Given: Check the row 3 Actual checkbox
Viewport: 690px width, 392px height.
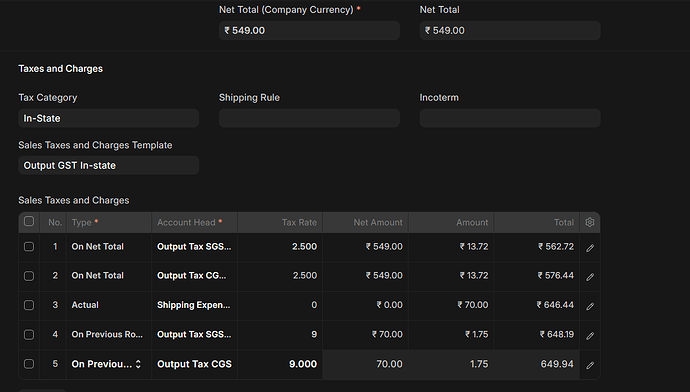Looking at the screenshot, I should [x=29, y=305].
